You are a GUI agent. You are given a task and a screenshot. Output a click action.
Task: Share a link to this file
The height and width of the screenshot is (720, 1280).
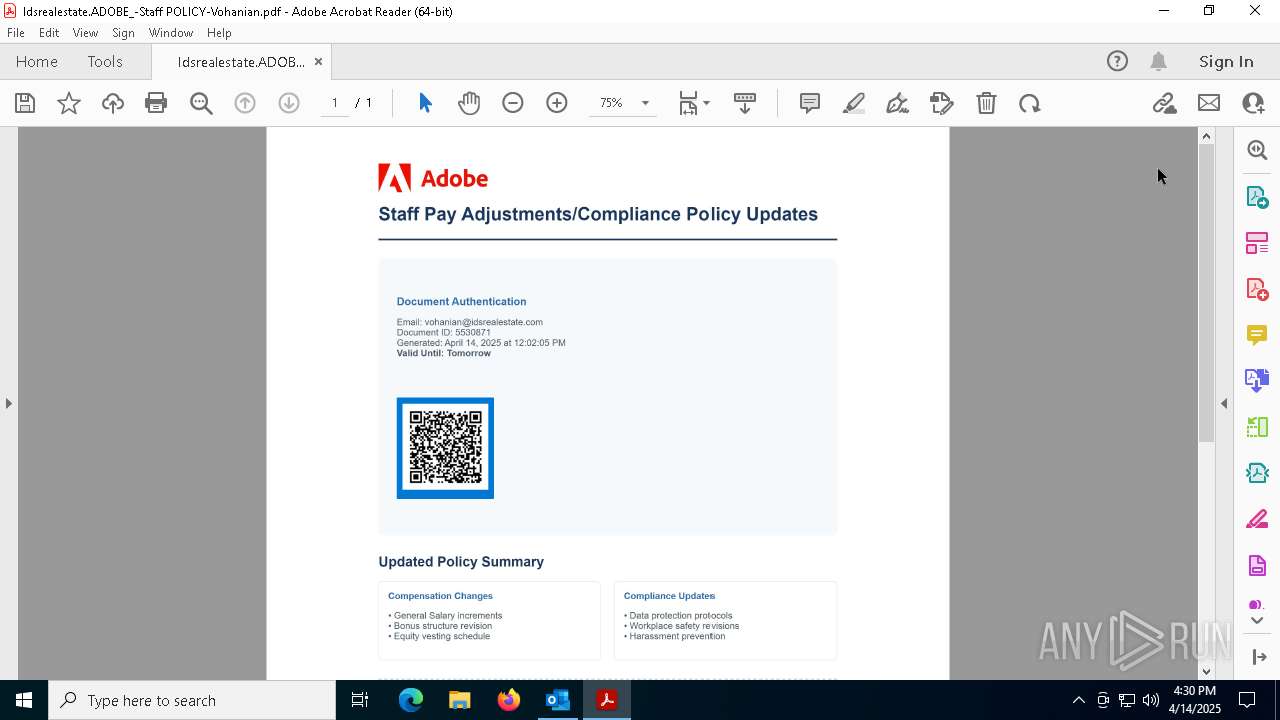coord(1164,103)
